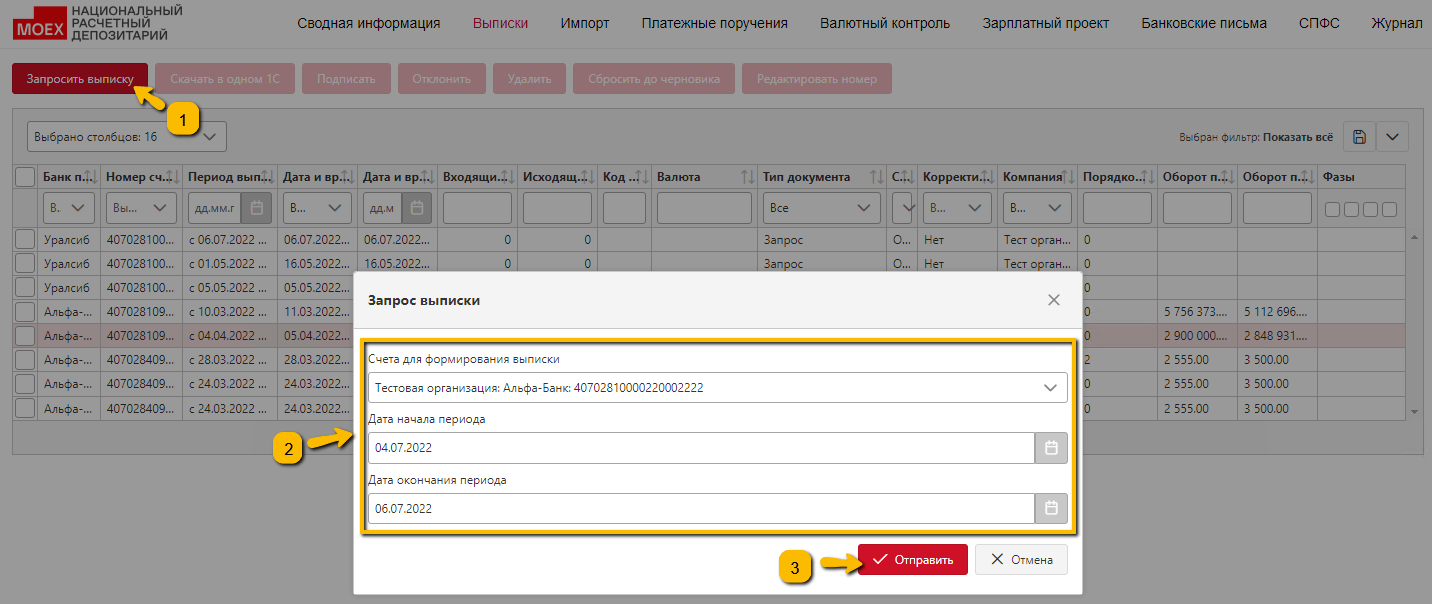Open the Выбрано столбцов: 16 dropdown
The image size is (1432, 604).
point(127,137)
